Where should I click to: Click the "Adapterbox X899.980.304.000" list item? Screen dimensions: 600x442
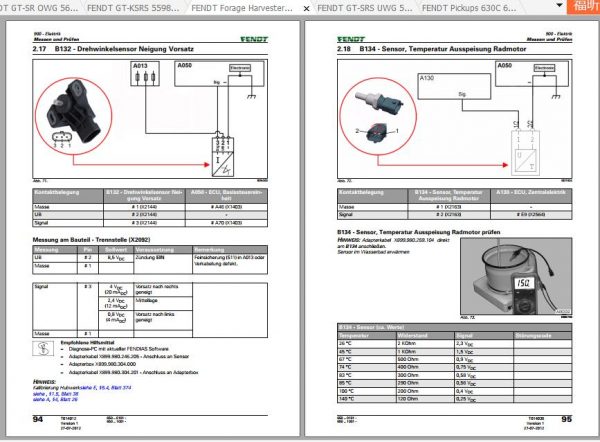pyautogui.click(x=102, y=364)
